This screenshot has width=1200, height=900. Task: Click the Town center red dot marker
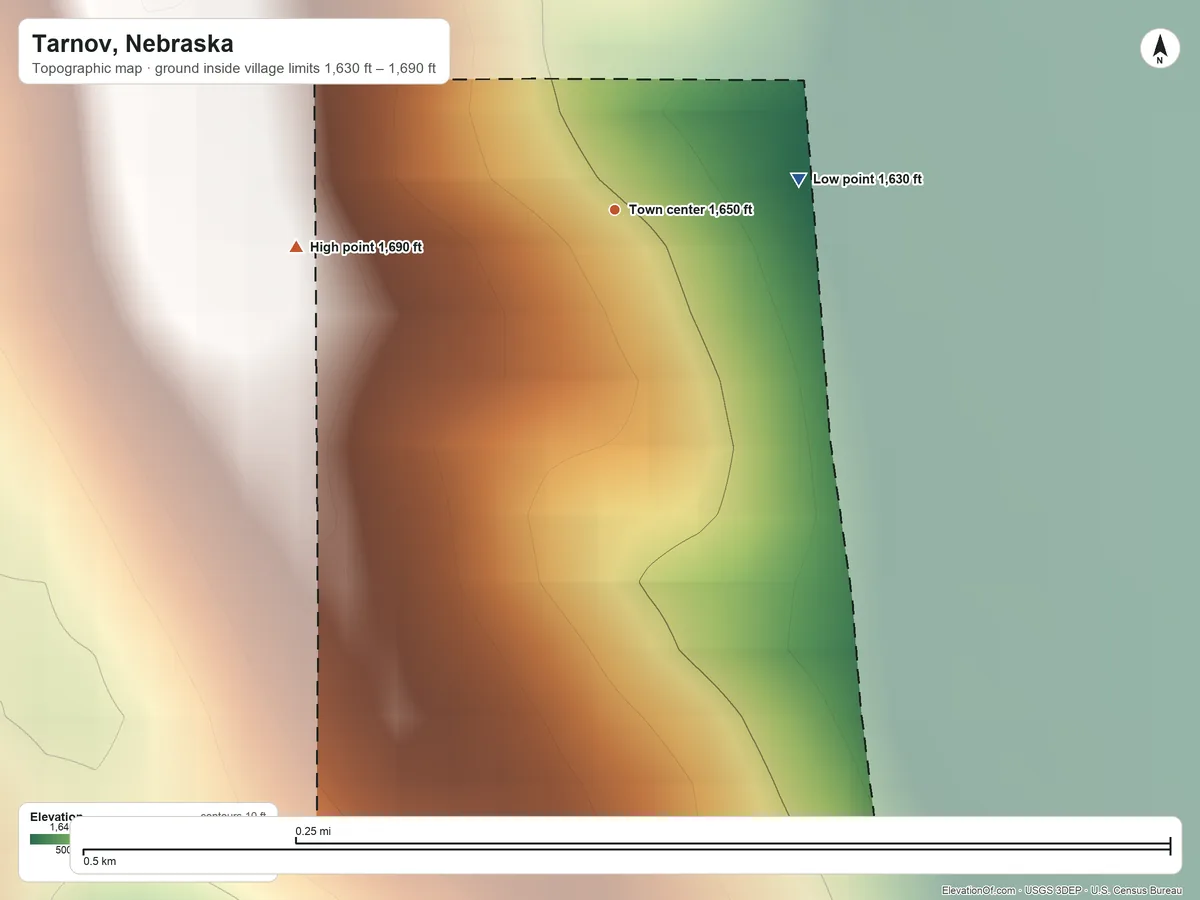614,210
